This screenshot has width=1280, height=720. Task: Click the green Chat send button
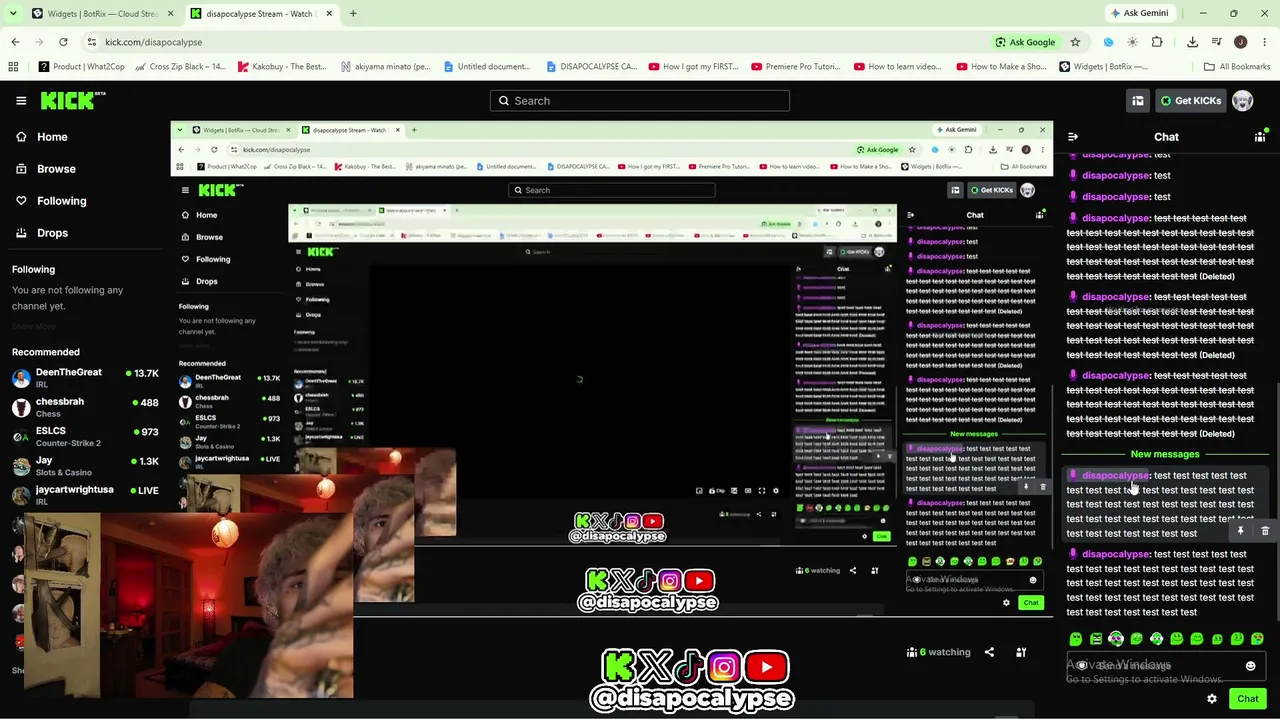(x=1248, y=699)
